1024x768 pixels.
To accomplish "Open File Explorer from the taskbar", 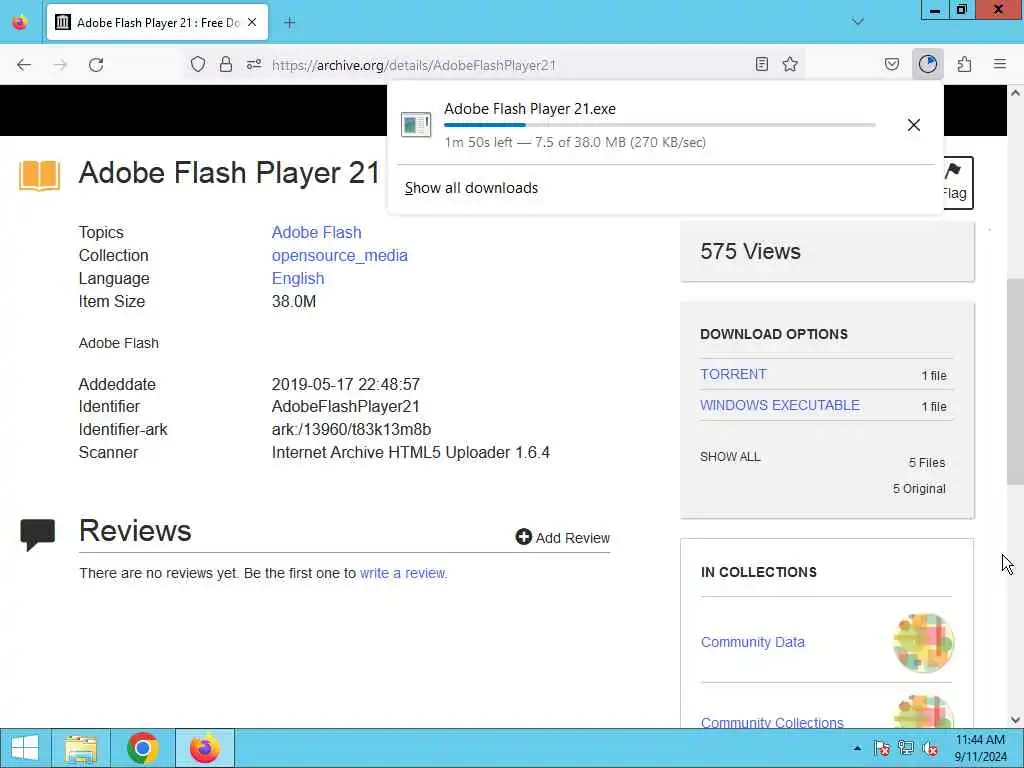I will (82, 748).
